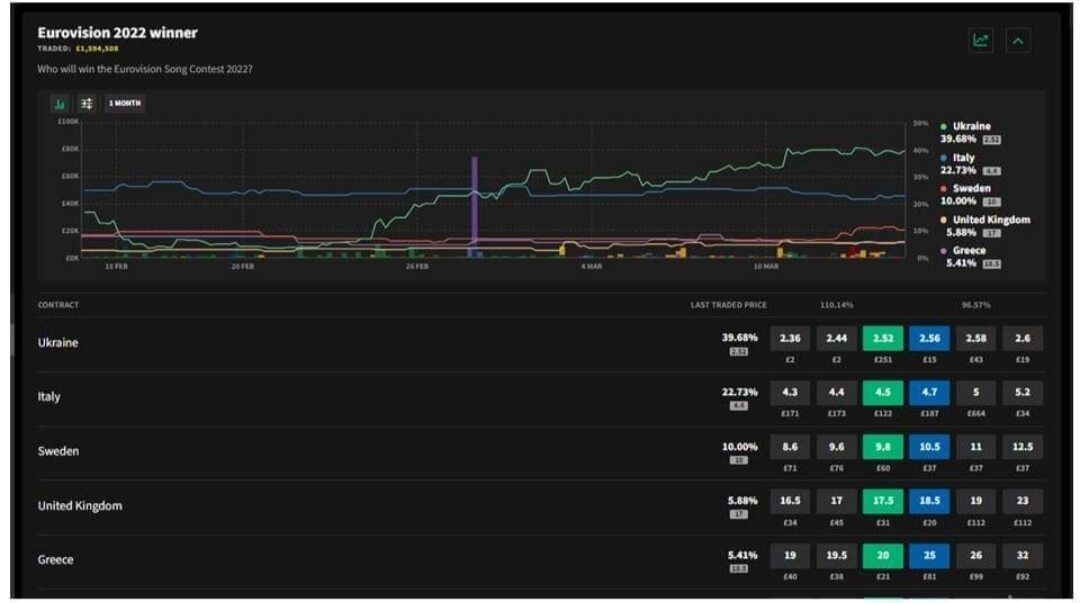Collapse the Eurovision 2022 winner market panel
Screen dimensions: 1080x603
1018,41
